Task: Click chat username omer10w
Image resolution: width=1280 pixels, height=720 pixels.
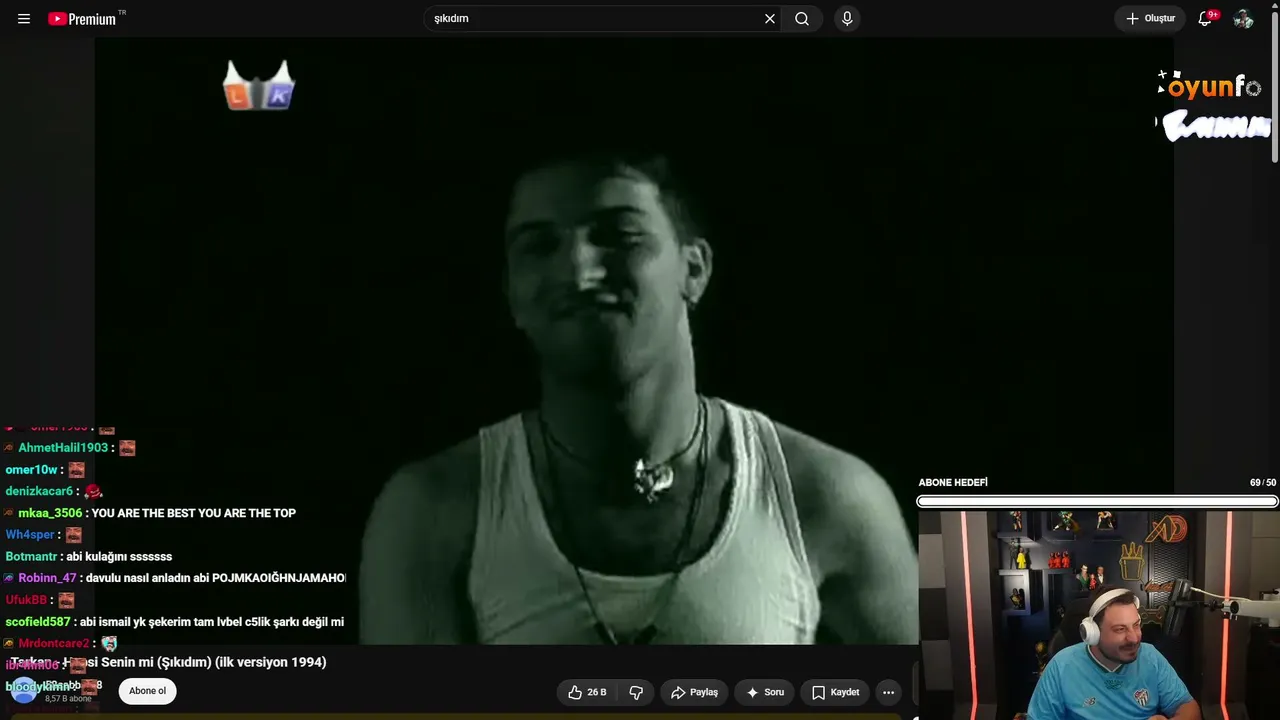Action: pos(31,470)
